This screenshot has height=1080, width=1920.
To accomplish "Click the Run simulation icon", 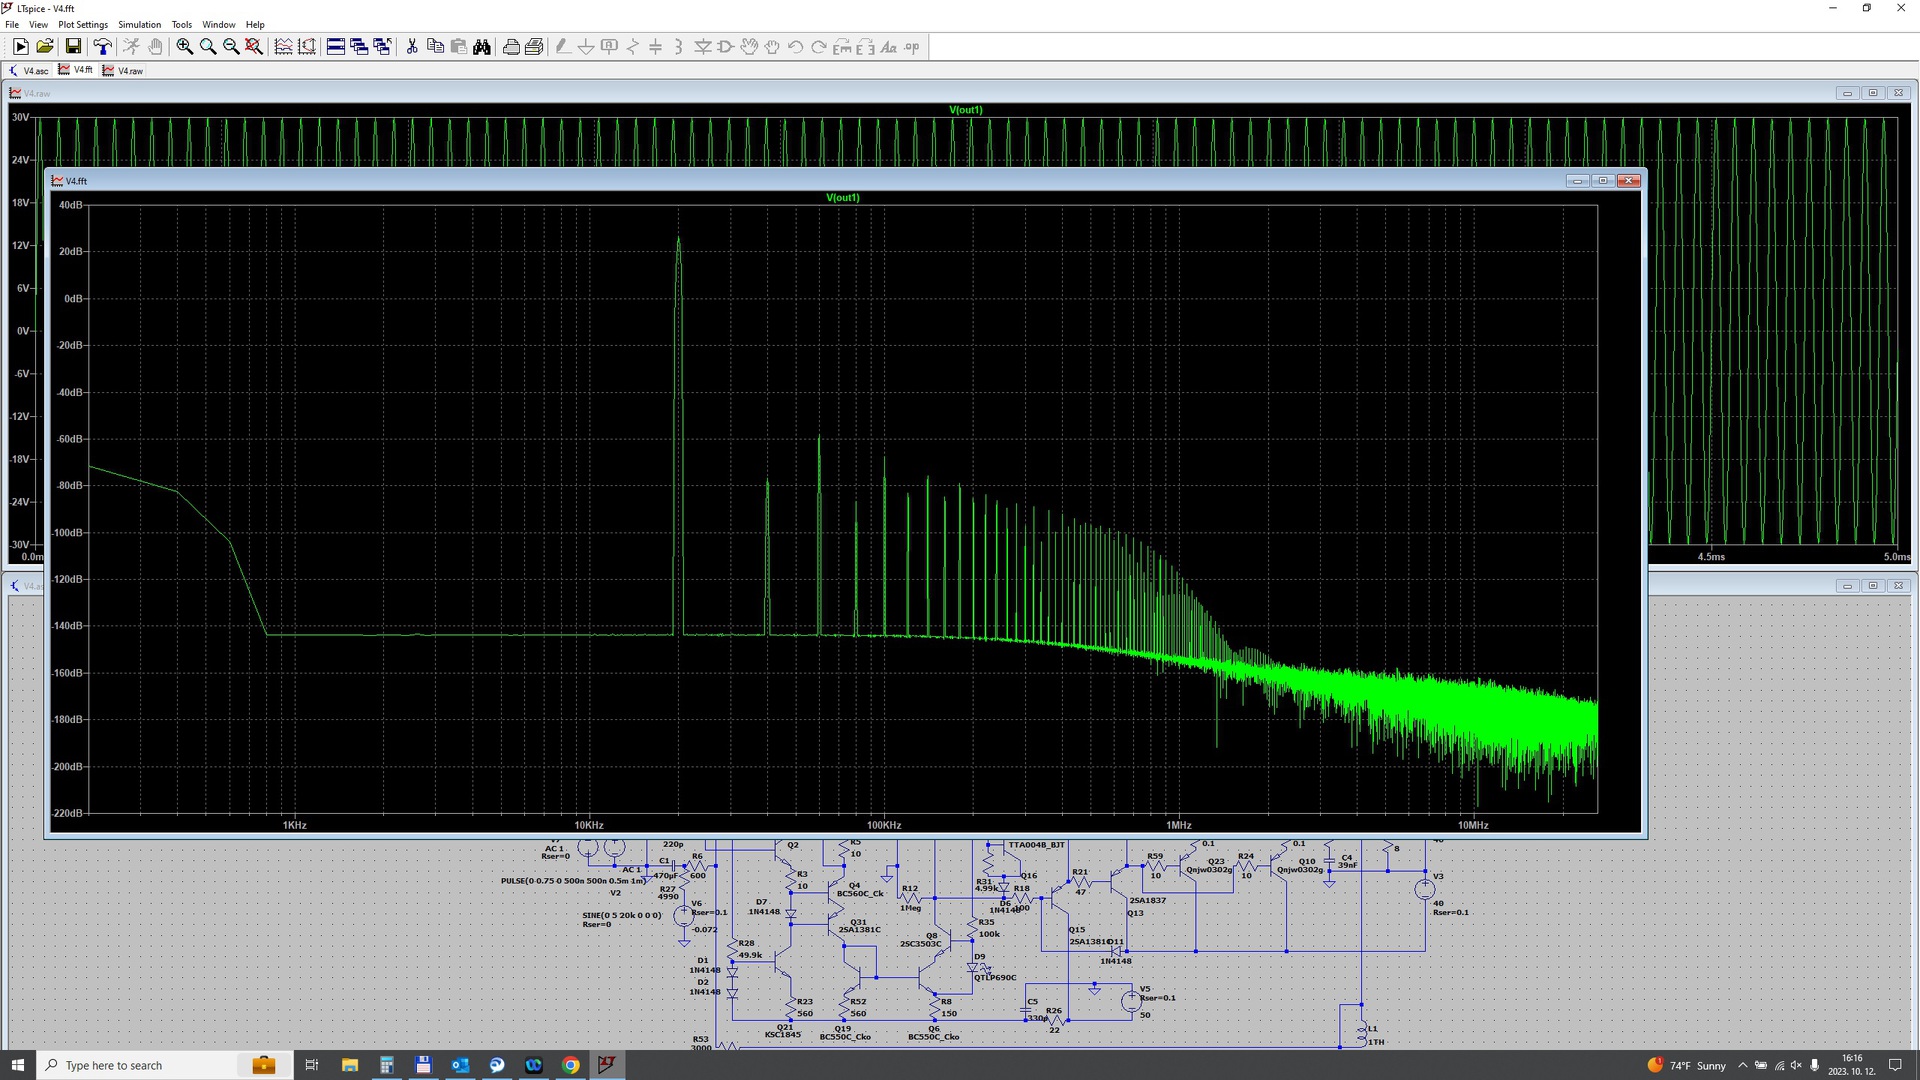I will 20,47.
